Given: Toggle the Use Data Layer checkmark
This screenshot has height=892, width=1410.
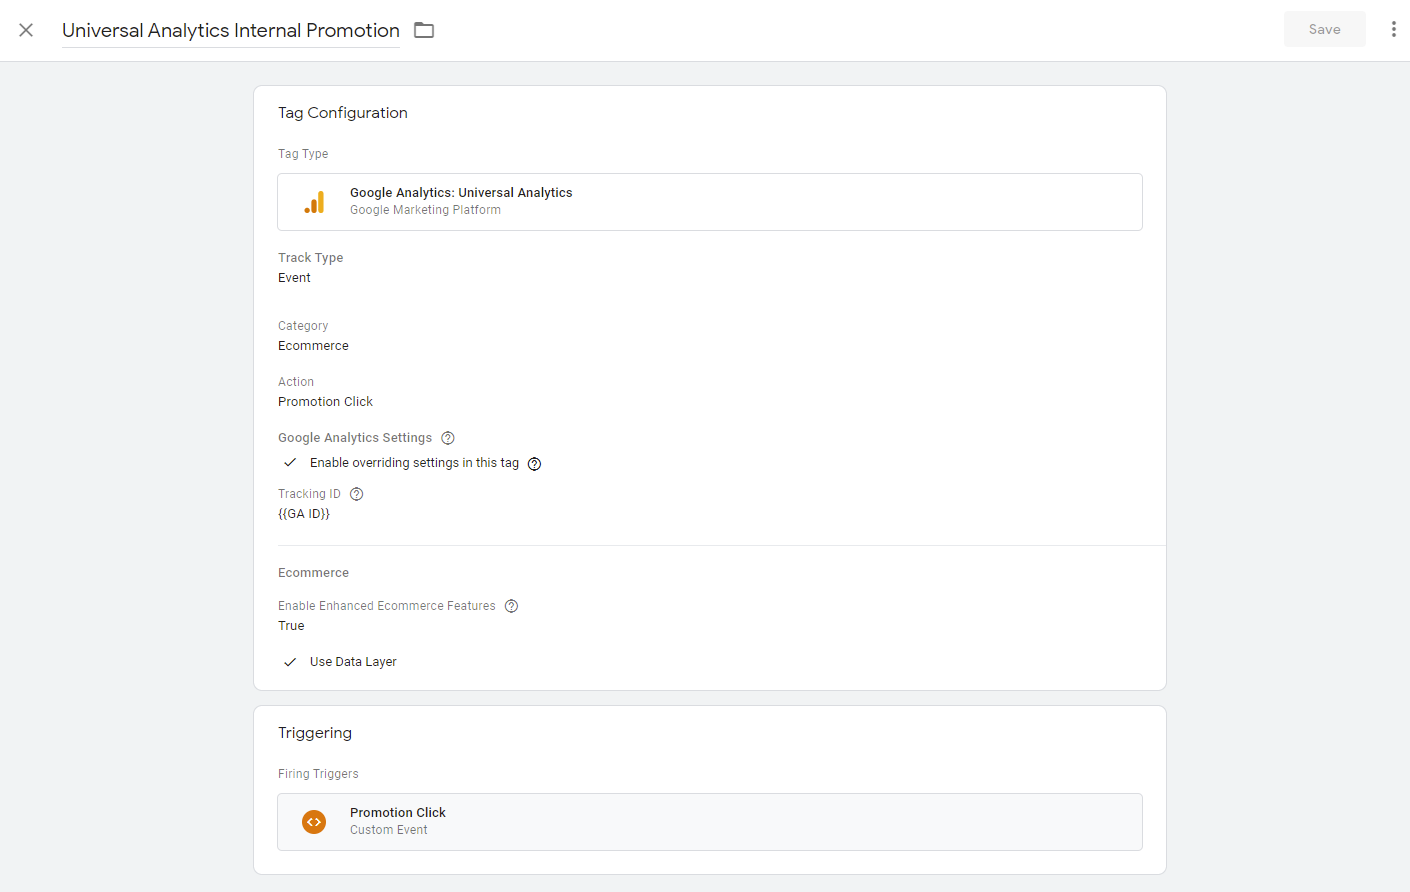Looking at the screenshot, I should pyautogui.click(x=290, y=662).
